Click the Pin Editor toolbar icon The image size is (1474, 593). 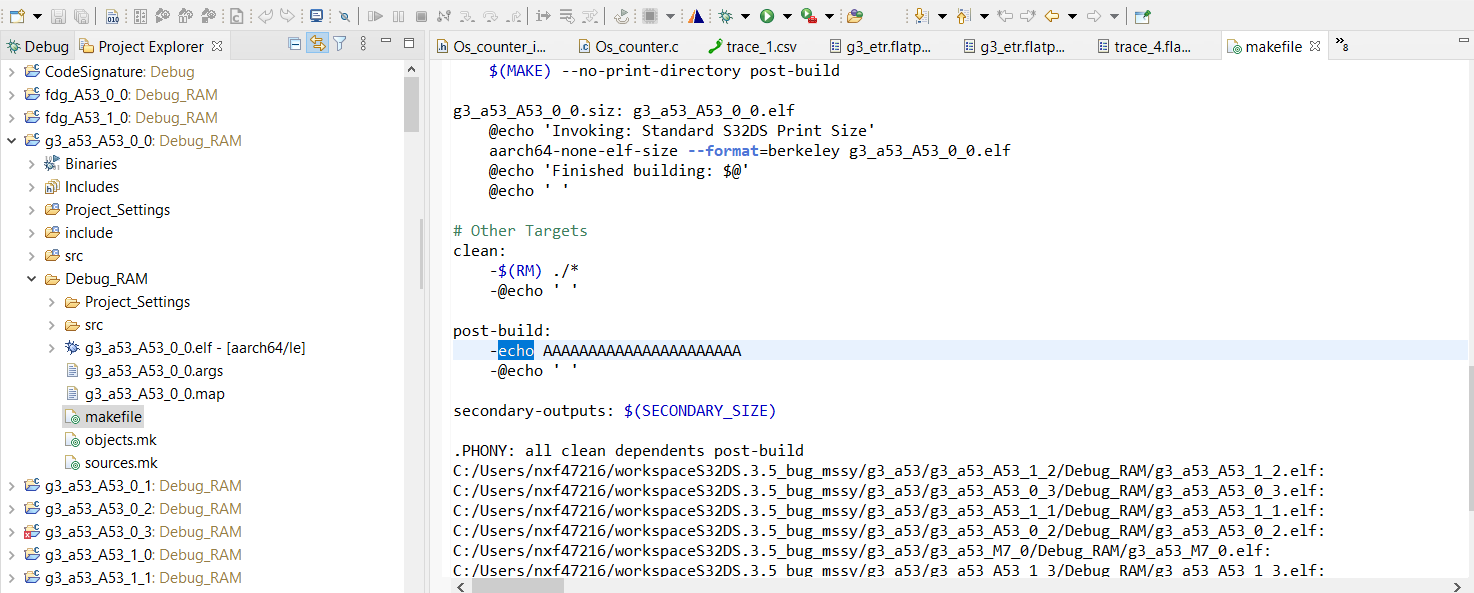click(1142, 16)
